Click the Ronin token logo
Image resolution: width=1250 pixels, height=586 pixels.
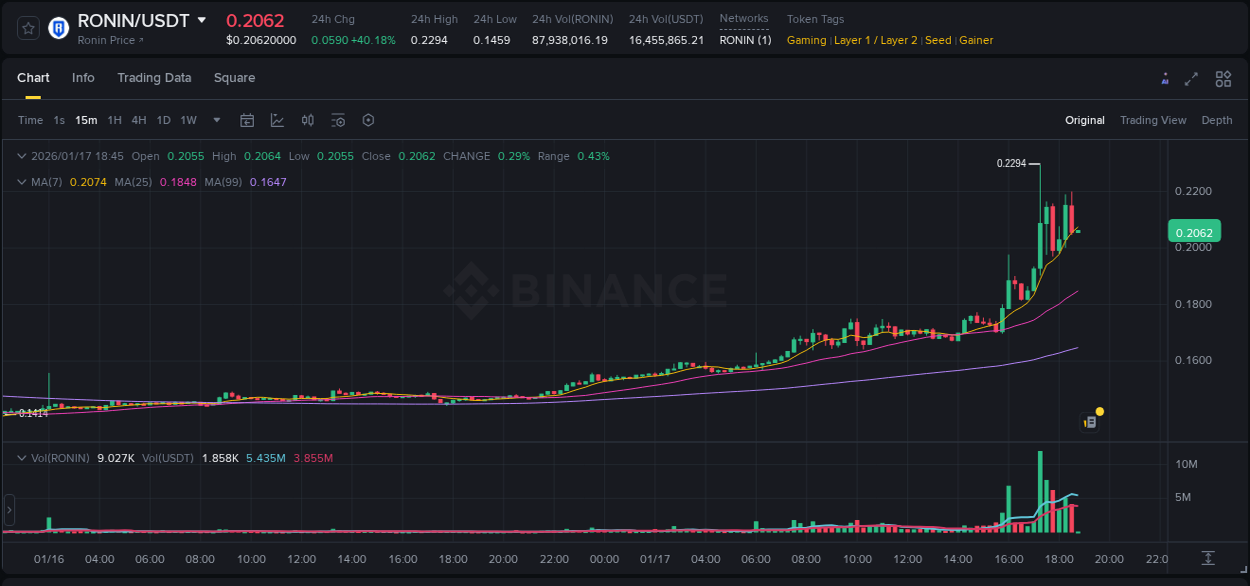coord(58,28)
